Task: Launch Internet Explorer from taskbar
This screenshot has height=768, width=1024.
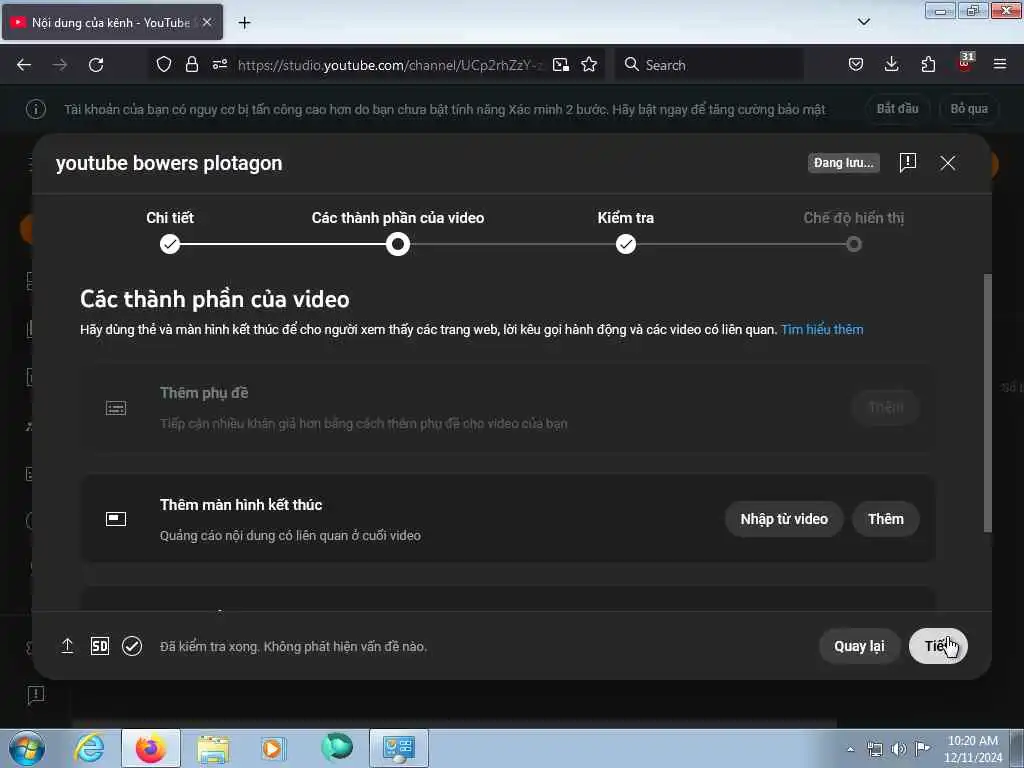Action: point(89,748)
